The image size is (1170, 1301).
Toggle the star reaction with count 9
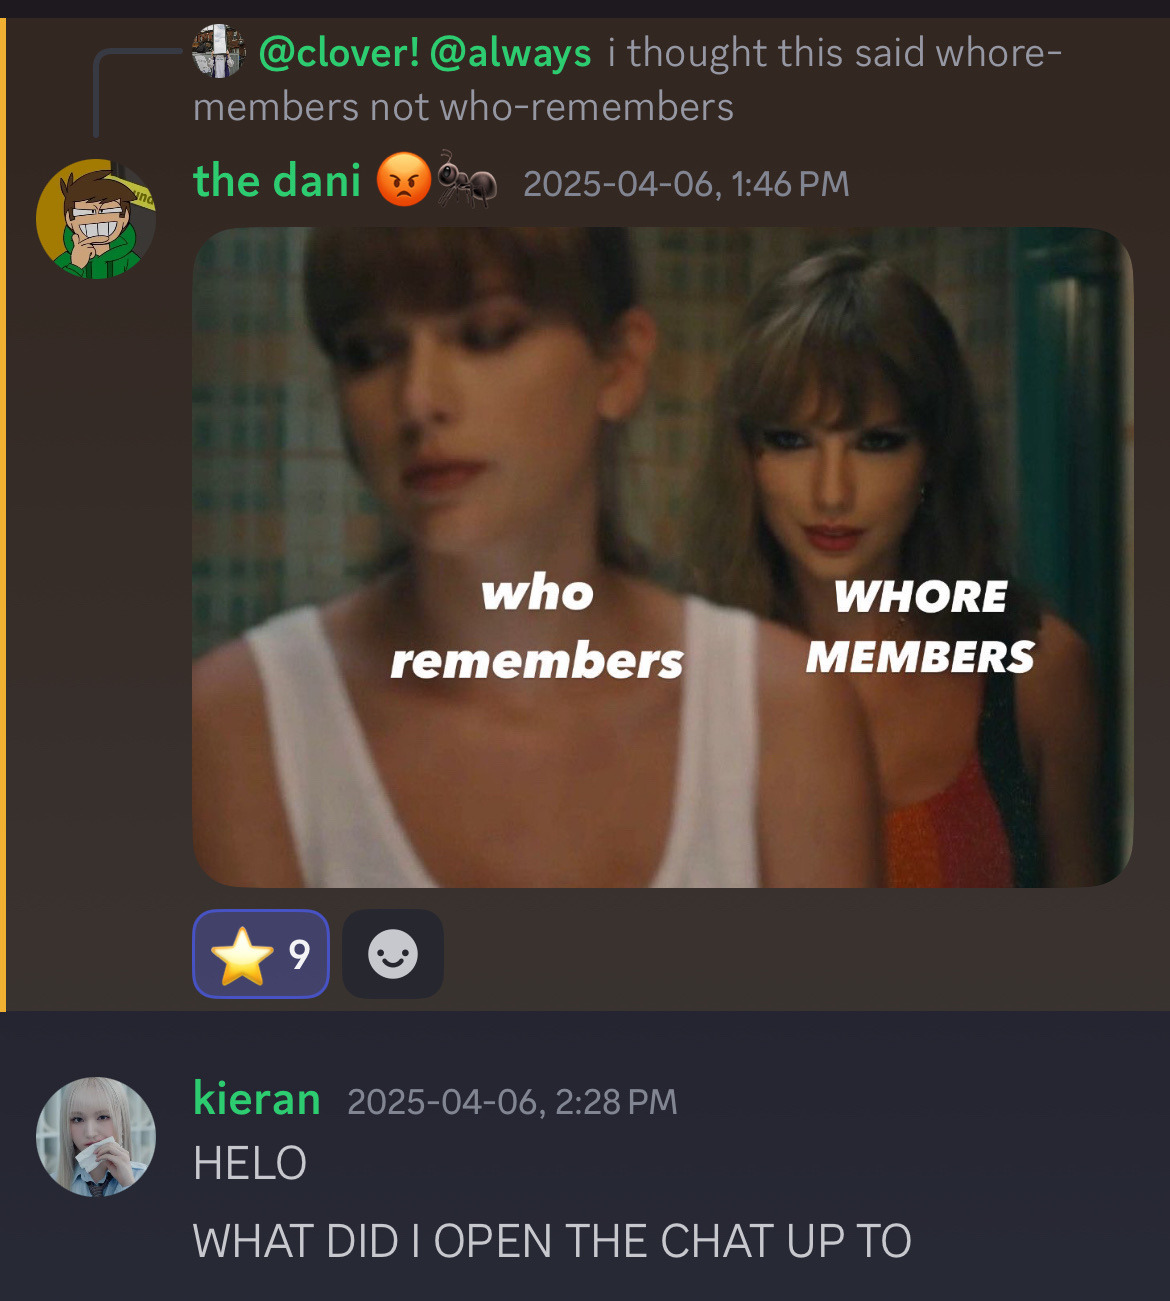pyautogui.click(x=261, y=954)
